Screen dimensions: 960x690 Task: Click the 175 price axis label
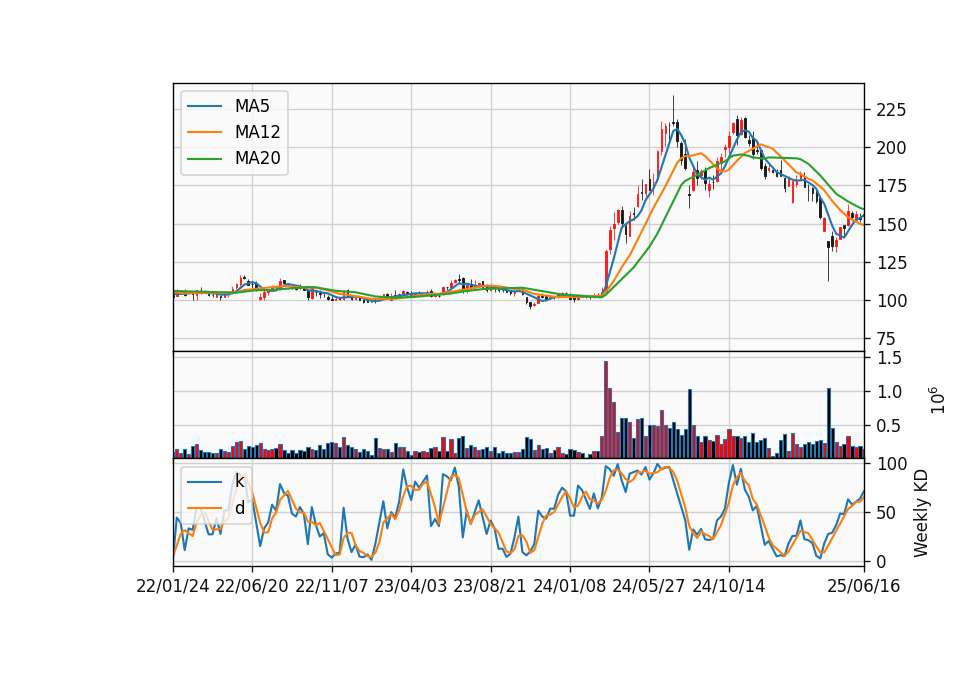click(x=891, y=186)
